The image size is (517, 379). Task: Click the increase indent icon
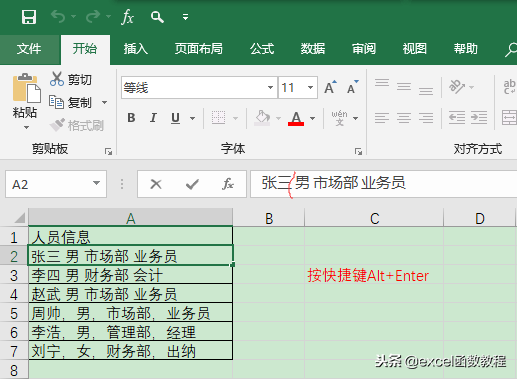479,118
